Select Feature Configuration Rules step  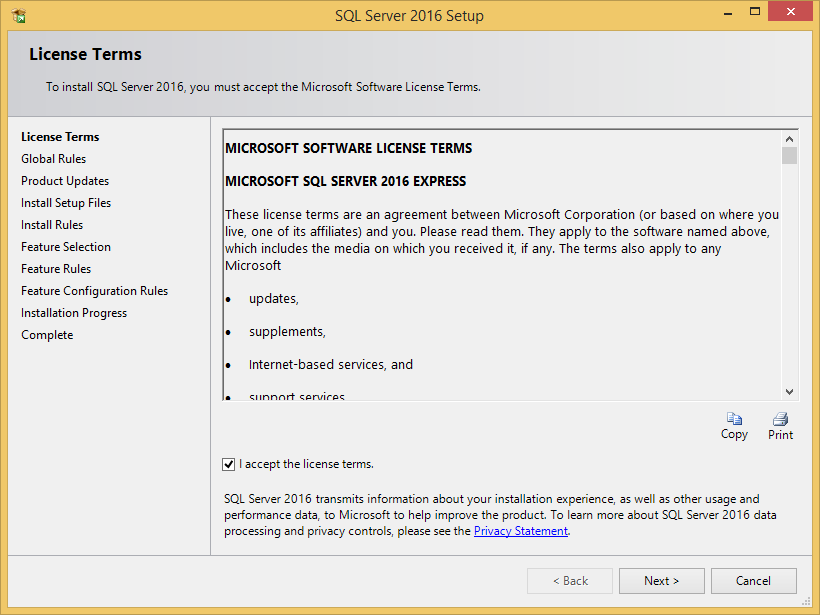click(95, 291)
